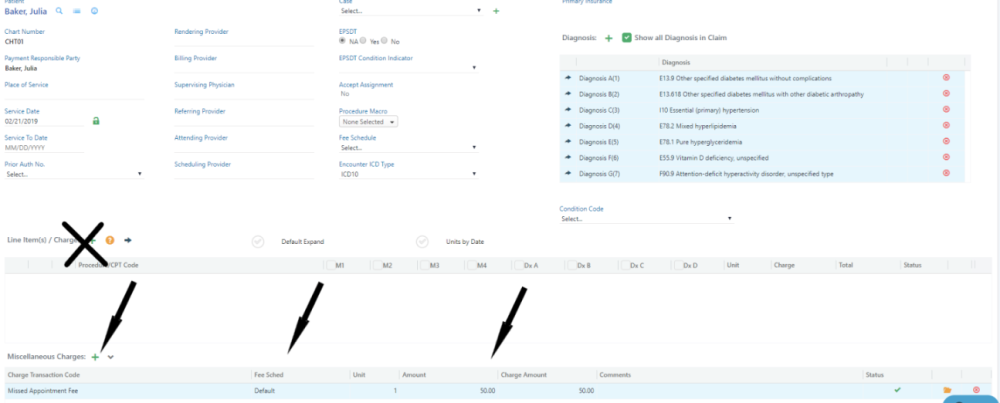Open the Condition Code dropdown
This screenshot has width=1000, height=403.
(647, 218)
